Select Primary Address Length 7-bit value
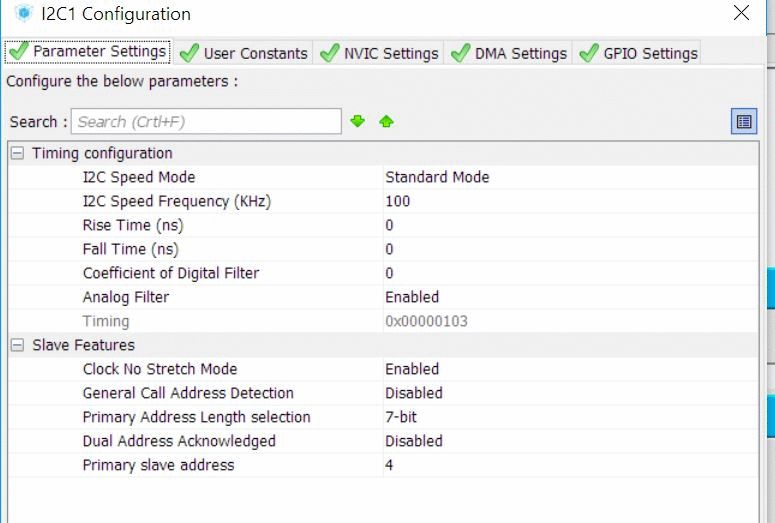The image size is (775, 523). coord(401,417)
